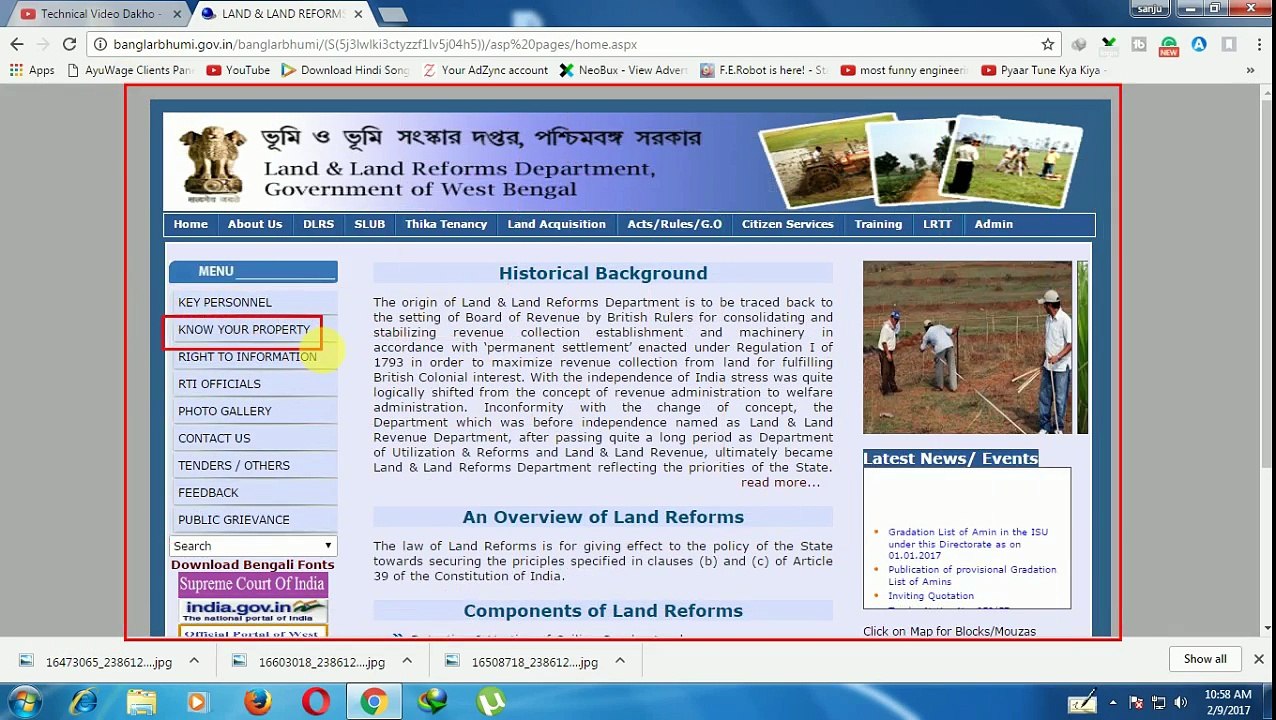Open the Apps shortcut in bookmarks bar
1276x720 pixels.
click(x=32, y=70)
